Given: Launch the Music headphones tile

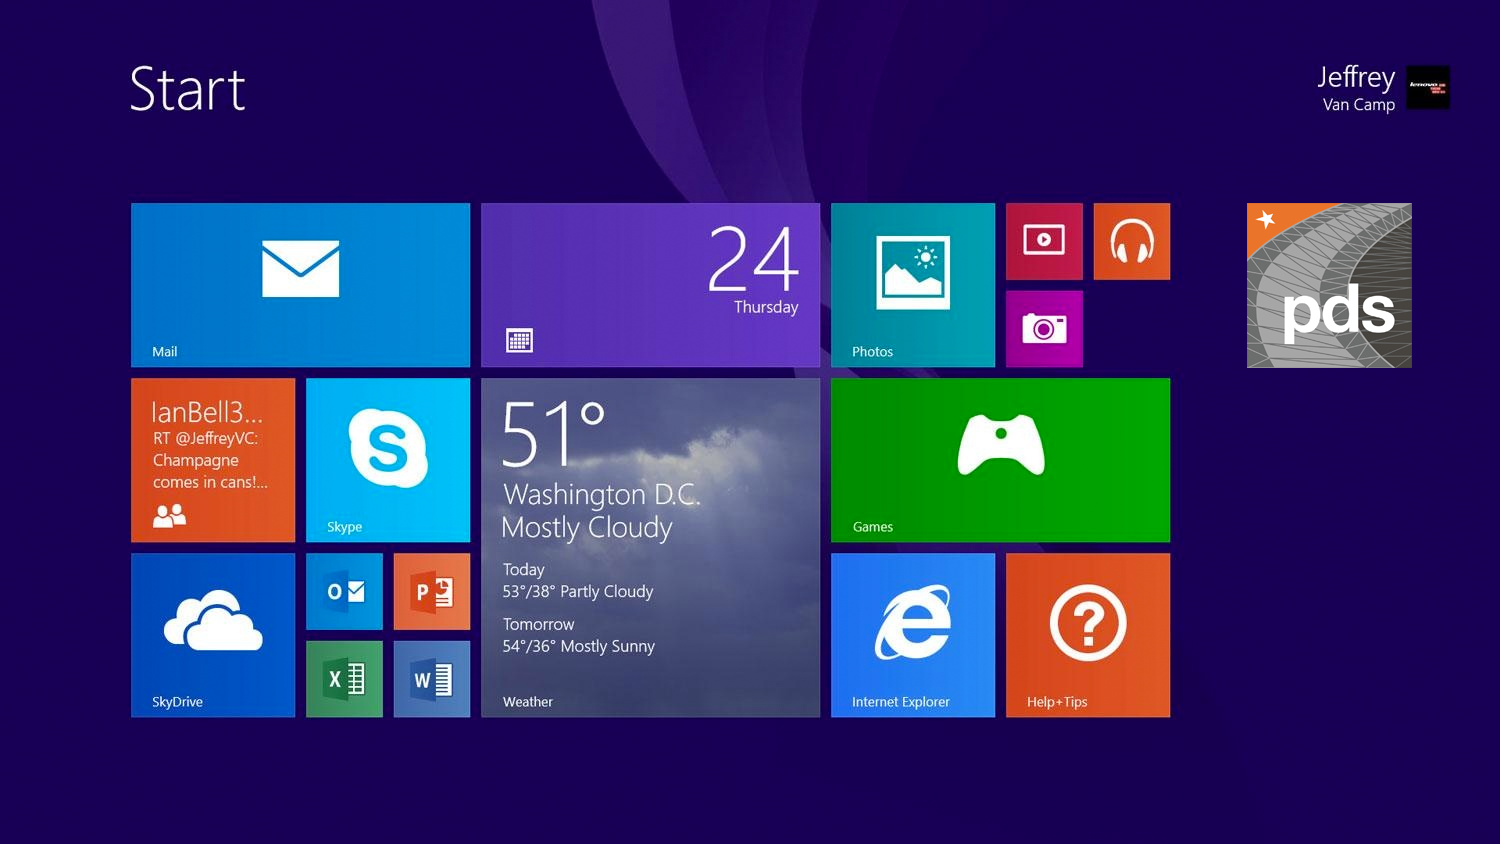Looking at the screenshot, I should point(1132,241).
